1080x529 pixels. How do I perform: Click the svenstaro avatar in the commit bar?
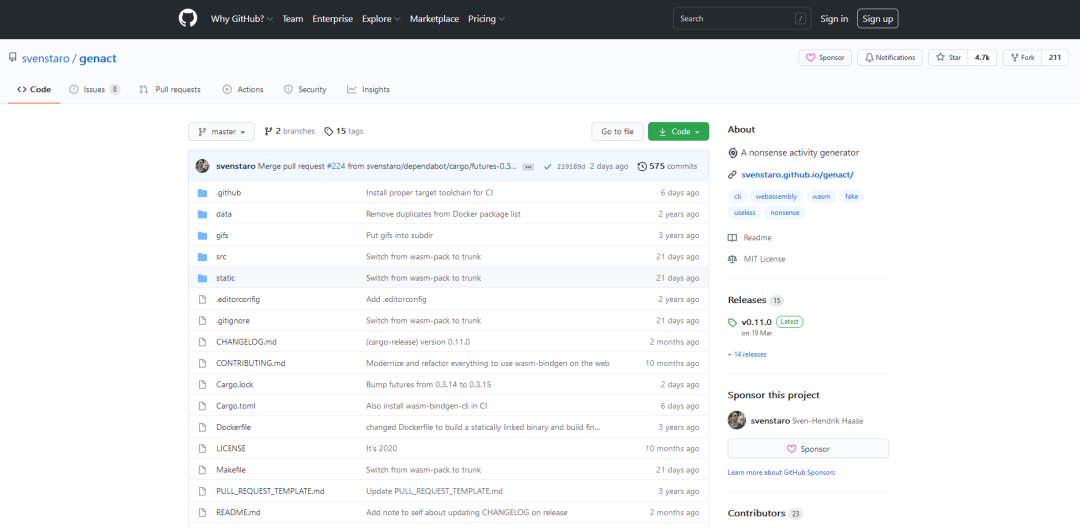click(202, 166)
